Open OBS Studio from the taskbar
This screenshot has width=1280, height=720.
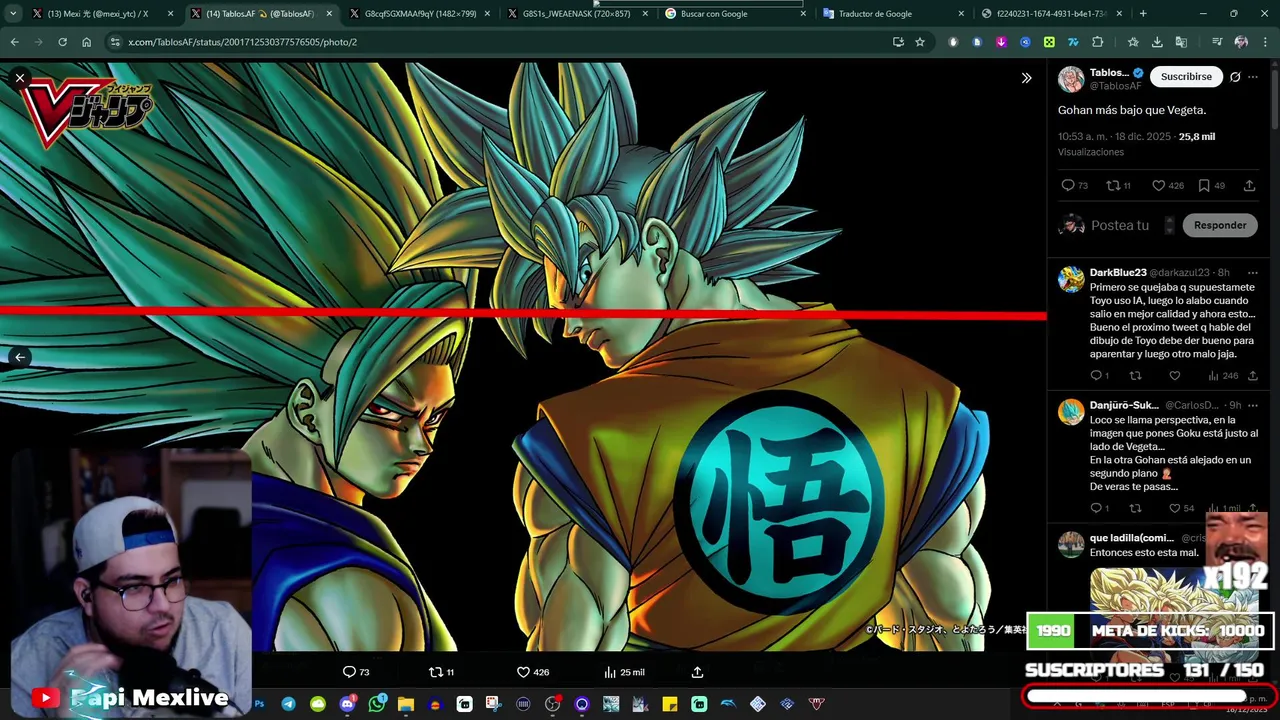click(x=552, y=704)
